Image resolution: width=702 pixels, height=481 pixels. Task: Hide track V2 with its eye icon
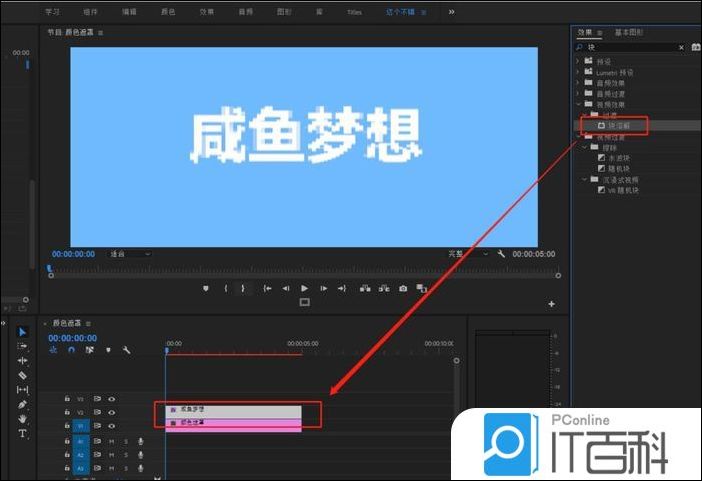pyautogui.click(x=111, y=412)
